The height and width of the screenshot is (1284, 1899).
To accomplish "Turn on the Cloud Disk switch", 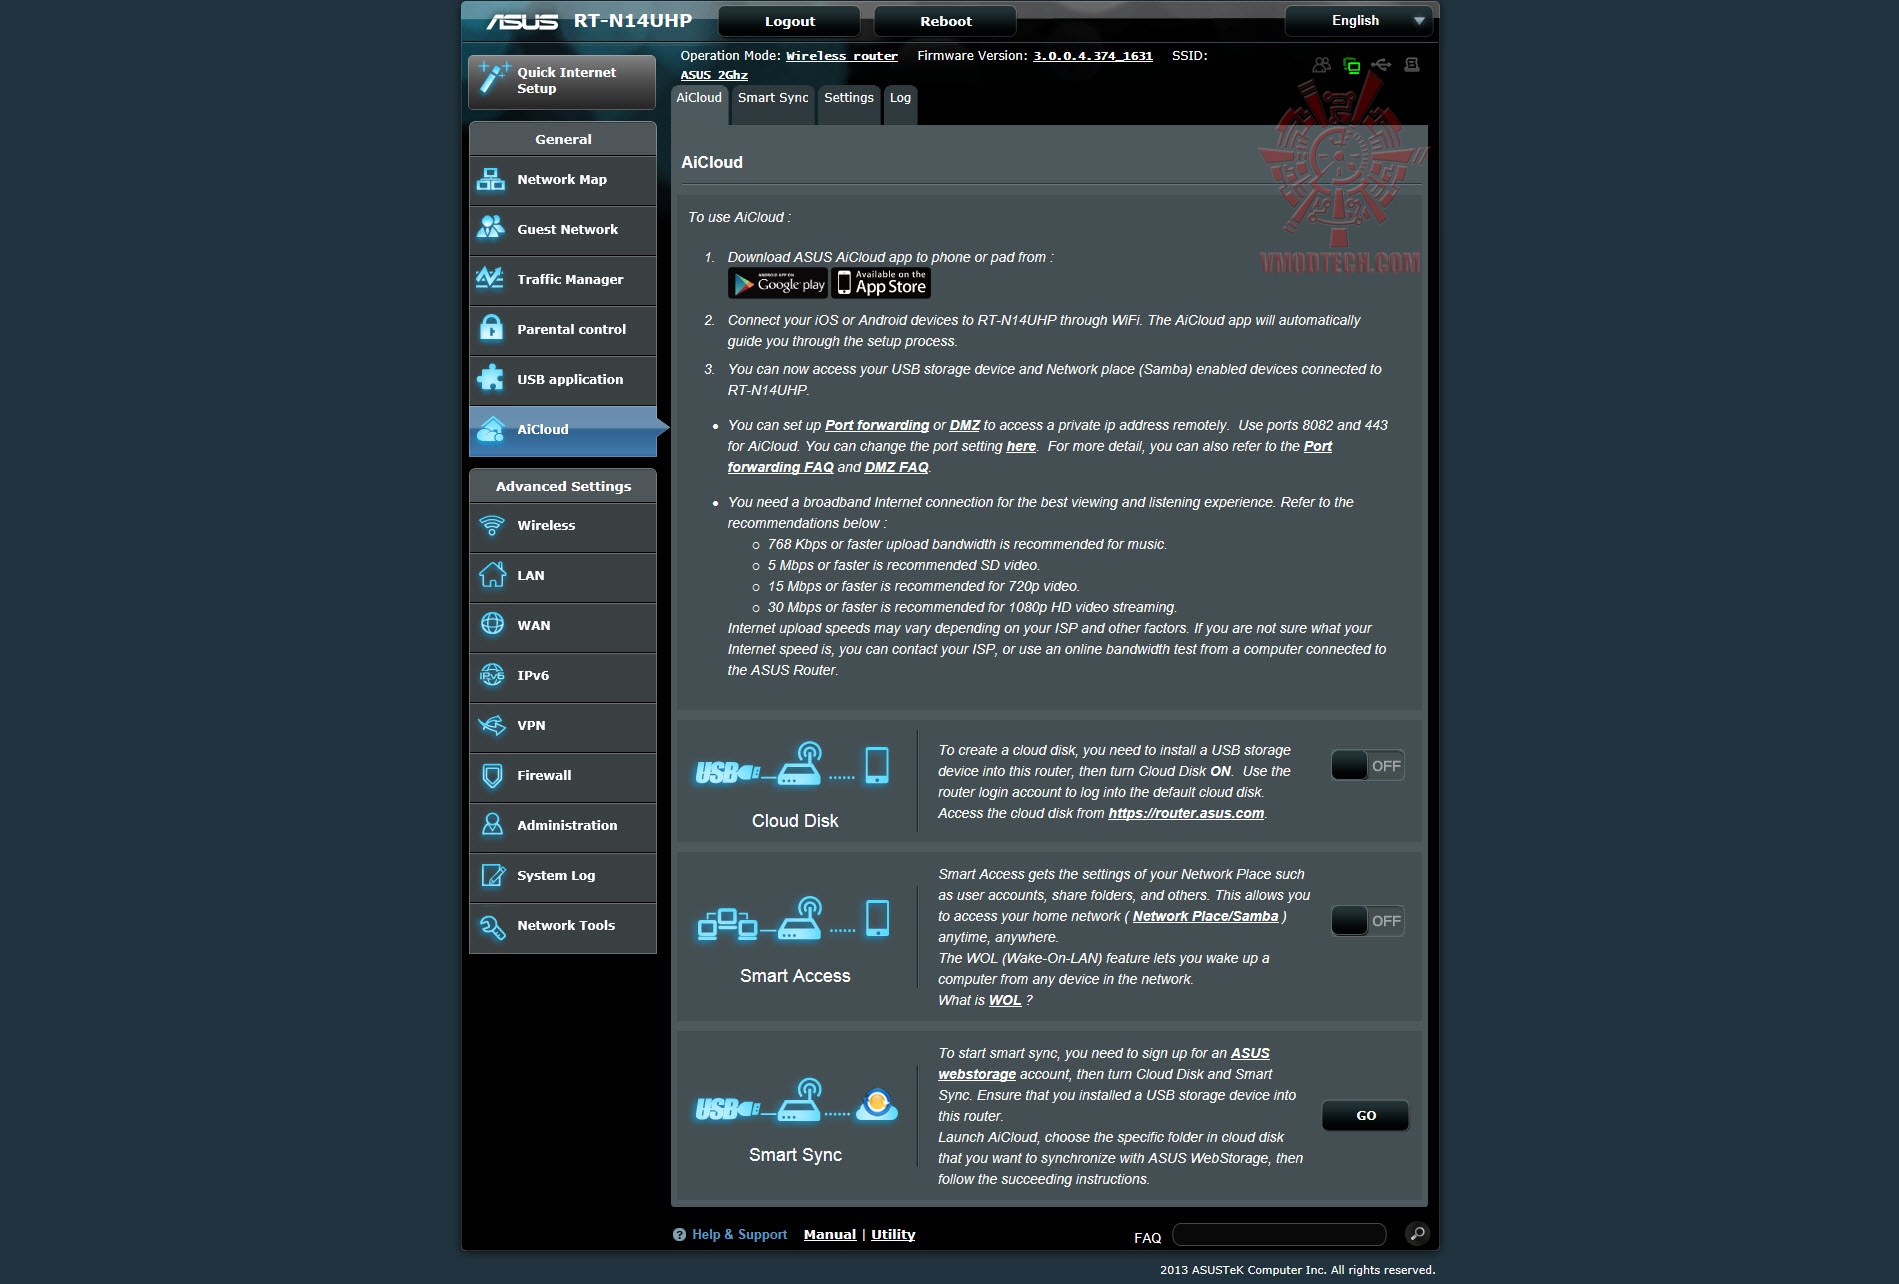I will point(1367,766).
